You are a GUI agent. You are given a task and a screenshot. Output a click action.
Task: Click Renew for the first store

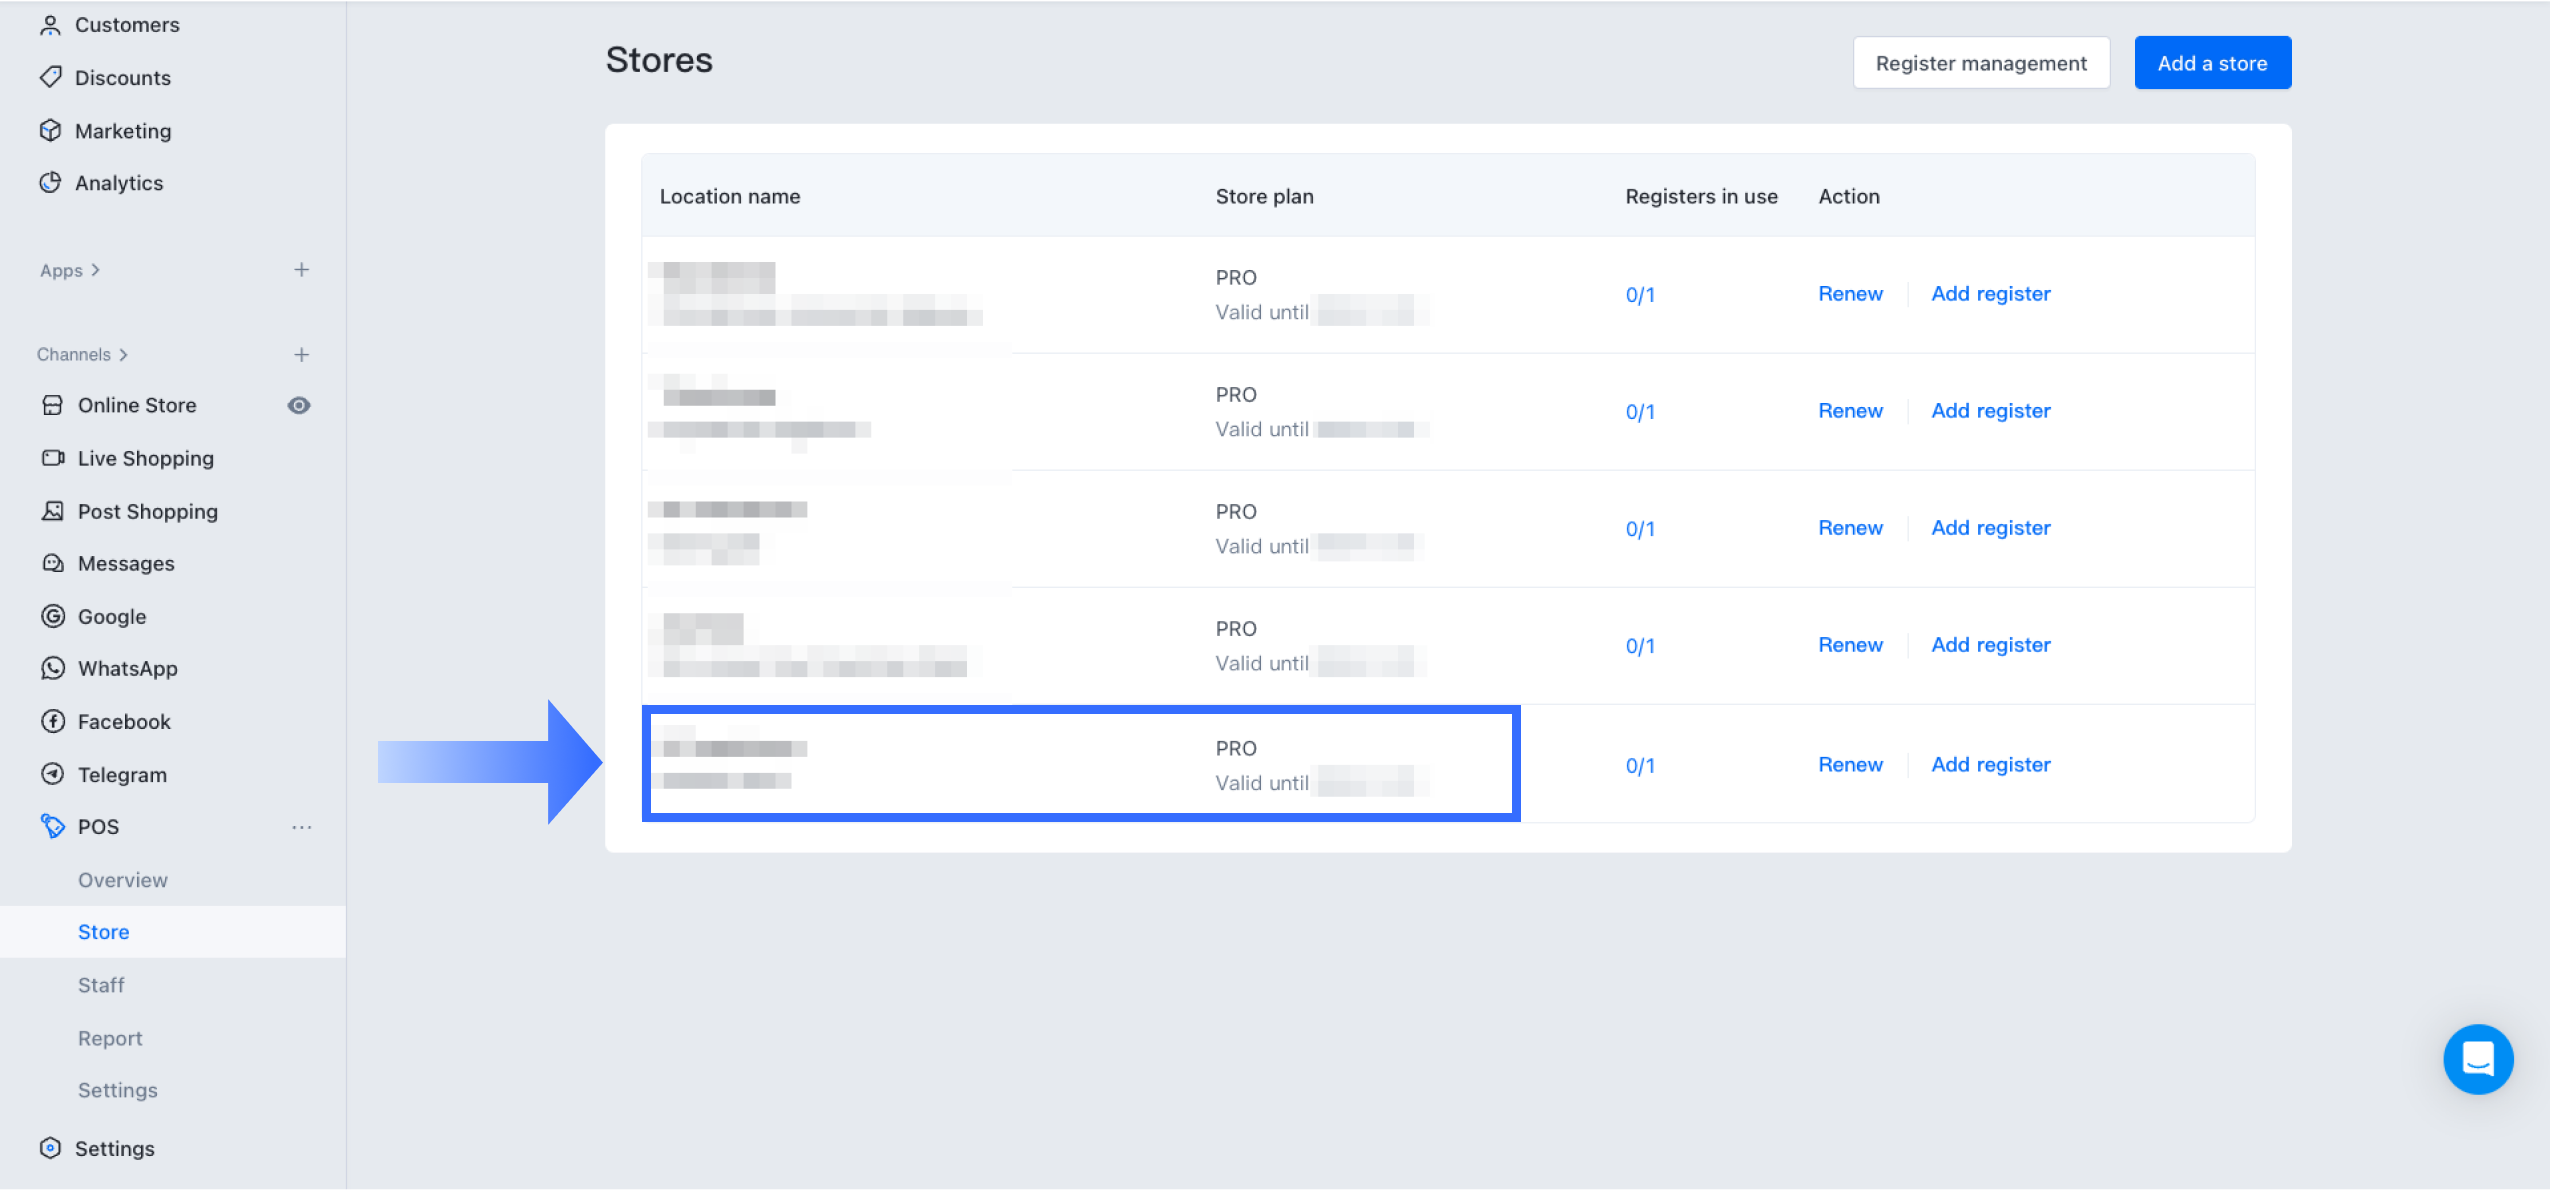click(x=1850, y=294)
